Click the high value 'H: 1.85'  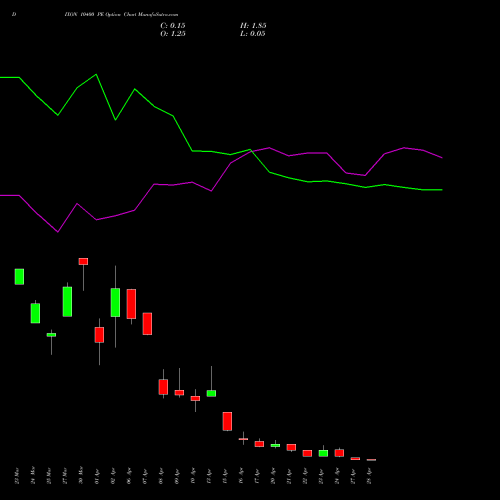click(253, 26)
